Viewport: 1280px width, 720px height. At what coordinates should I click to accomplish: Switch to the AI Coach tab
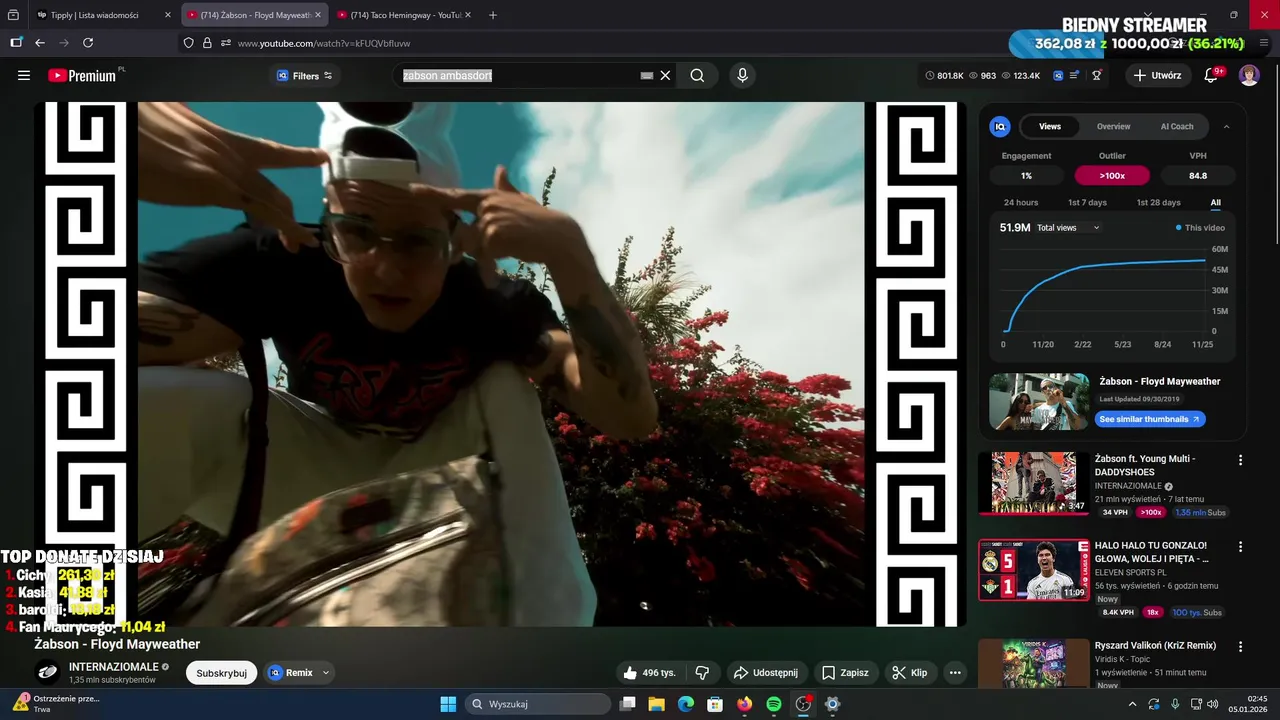click(1177, 126)
